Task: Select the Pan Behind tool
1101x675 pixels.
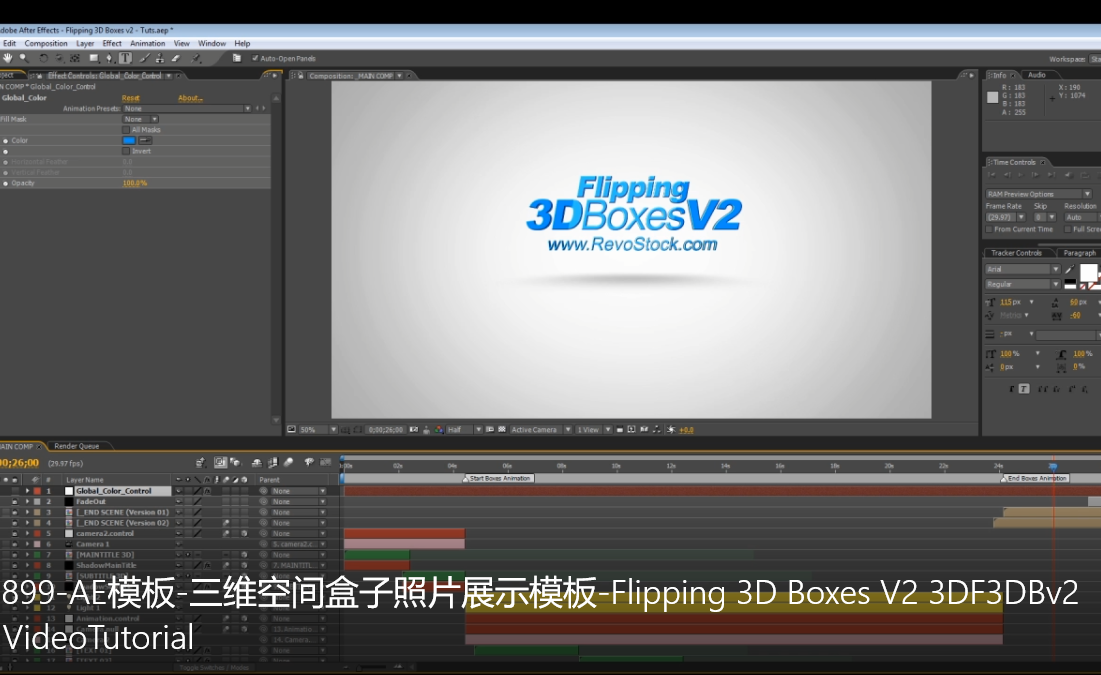Action: tap(75, 58)
